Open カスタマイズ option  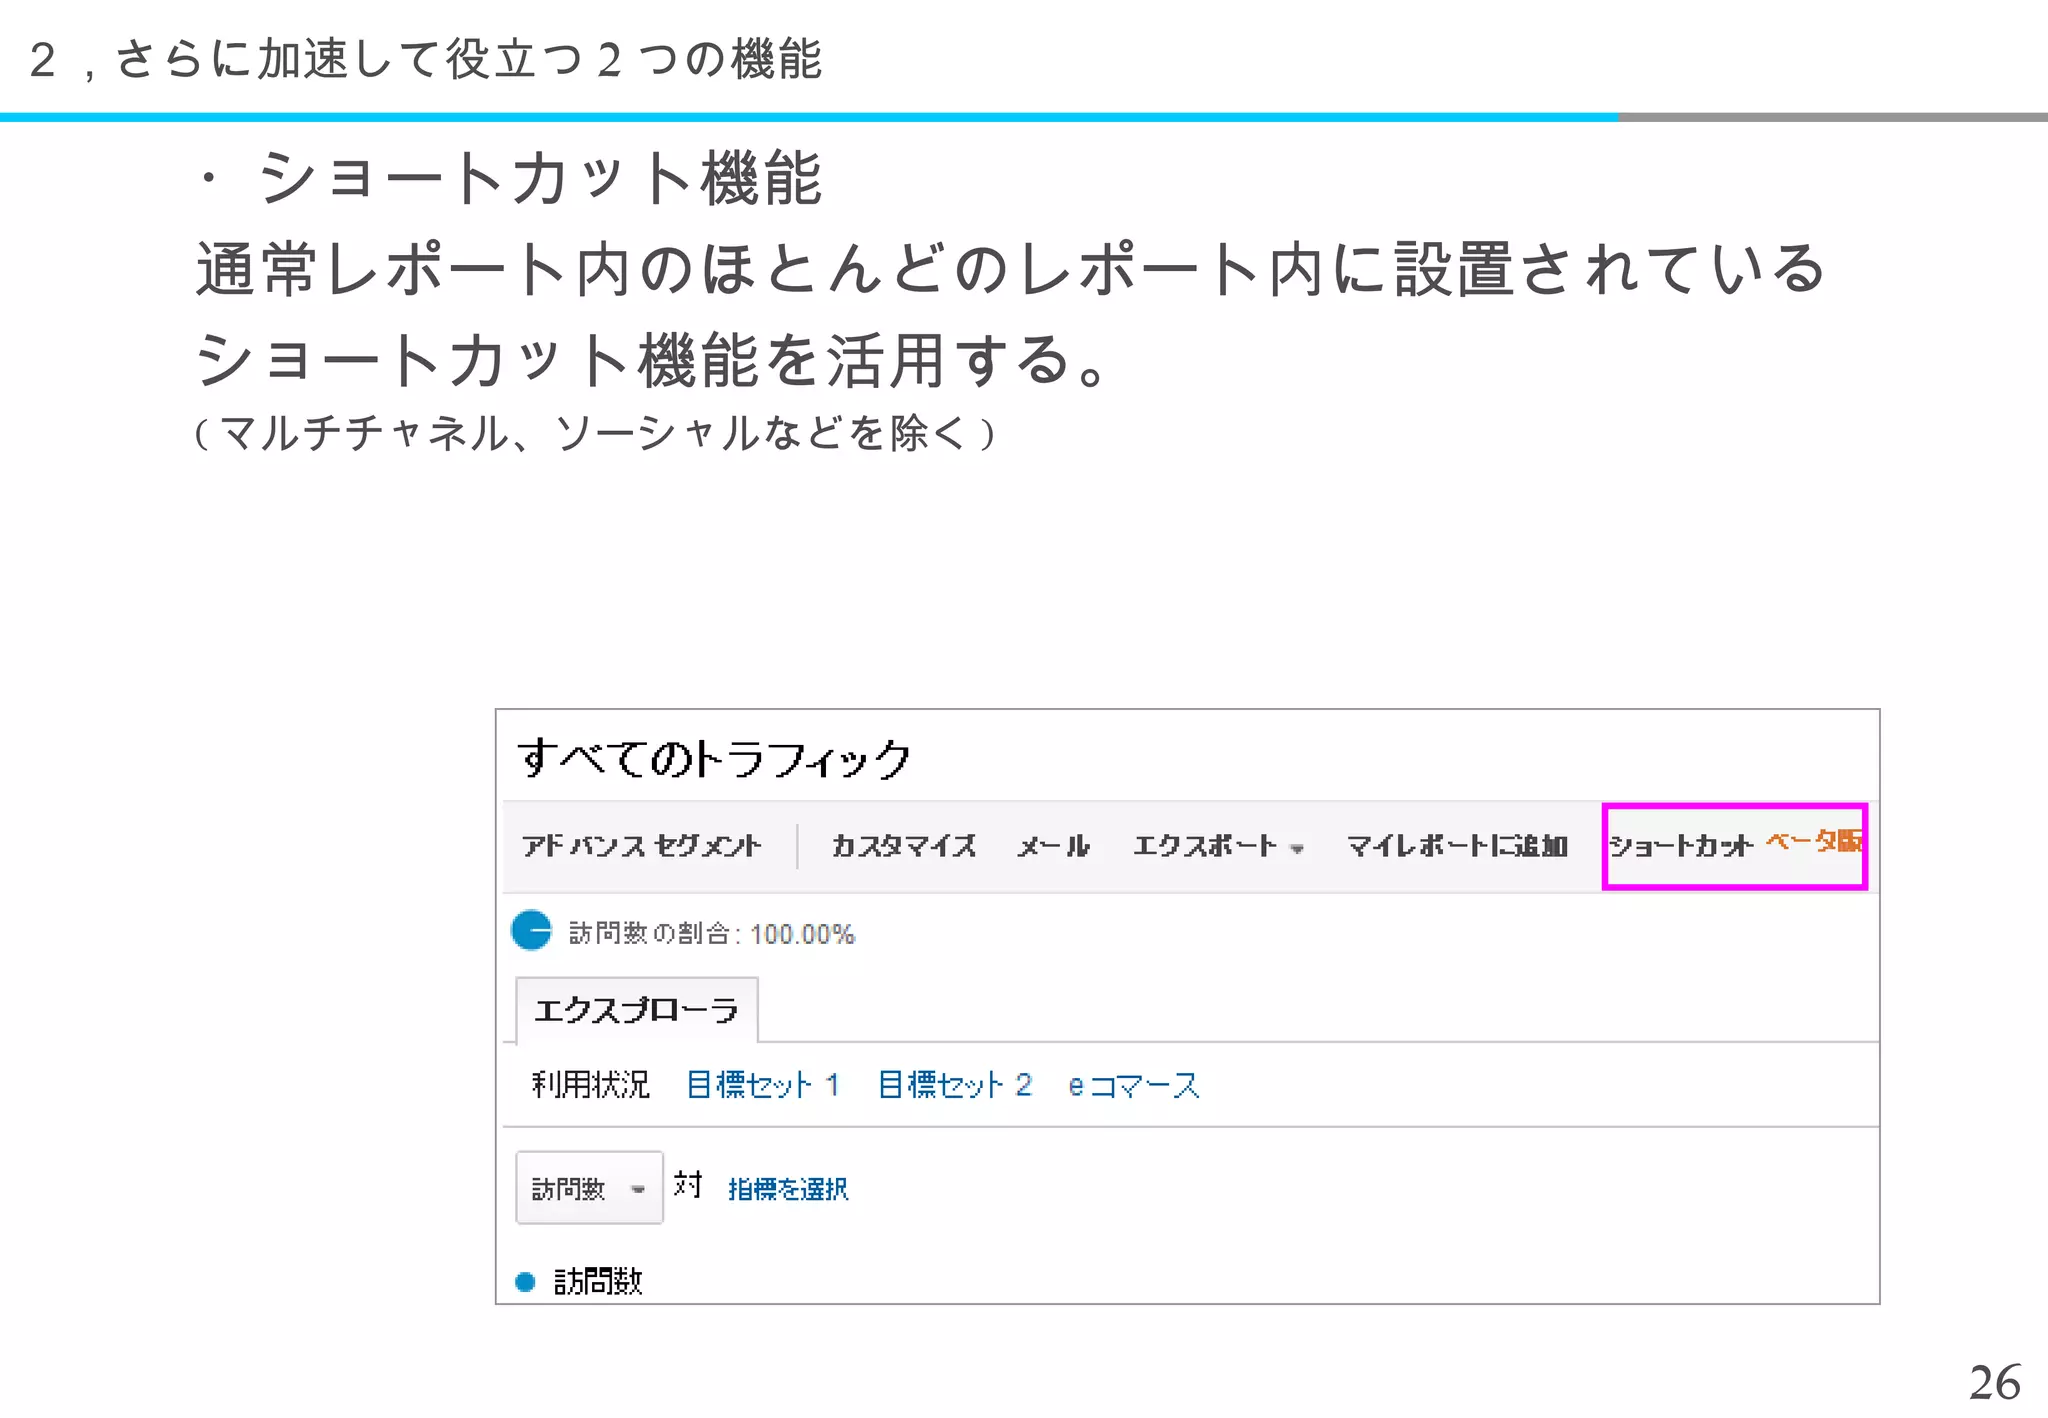[903, 846]
